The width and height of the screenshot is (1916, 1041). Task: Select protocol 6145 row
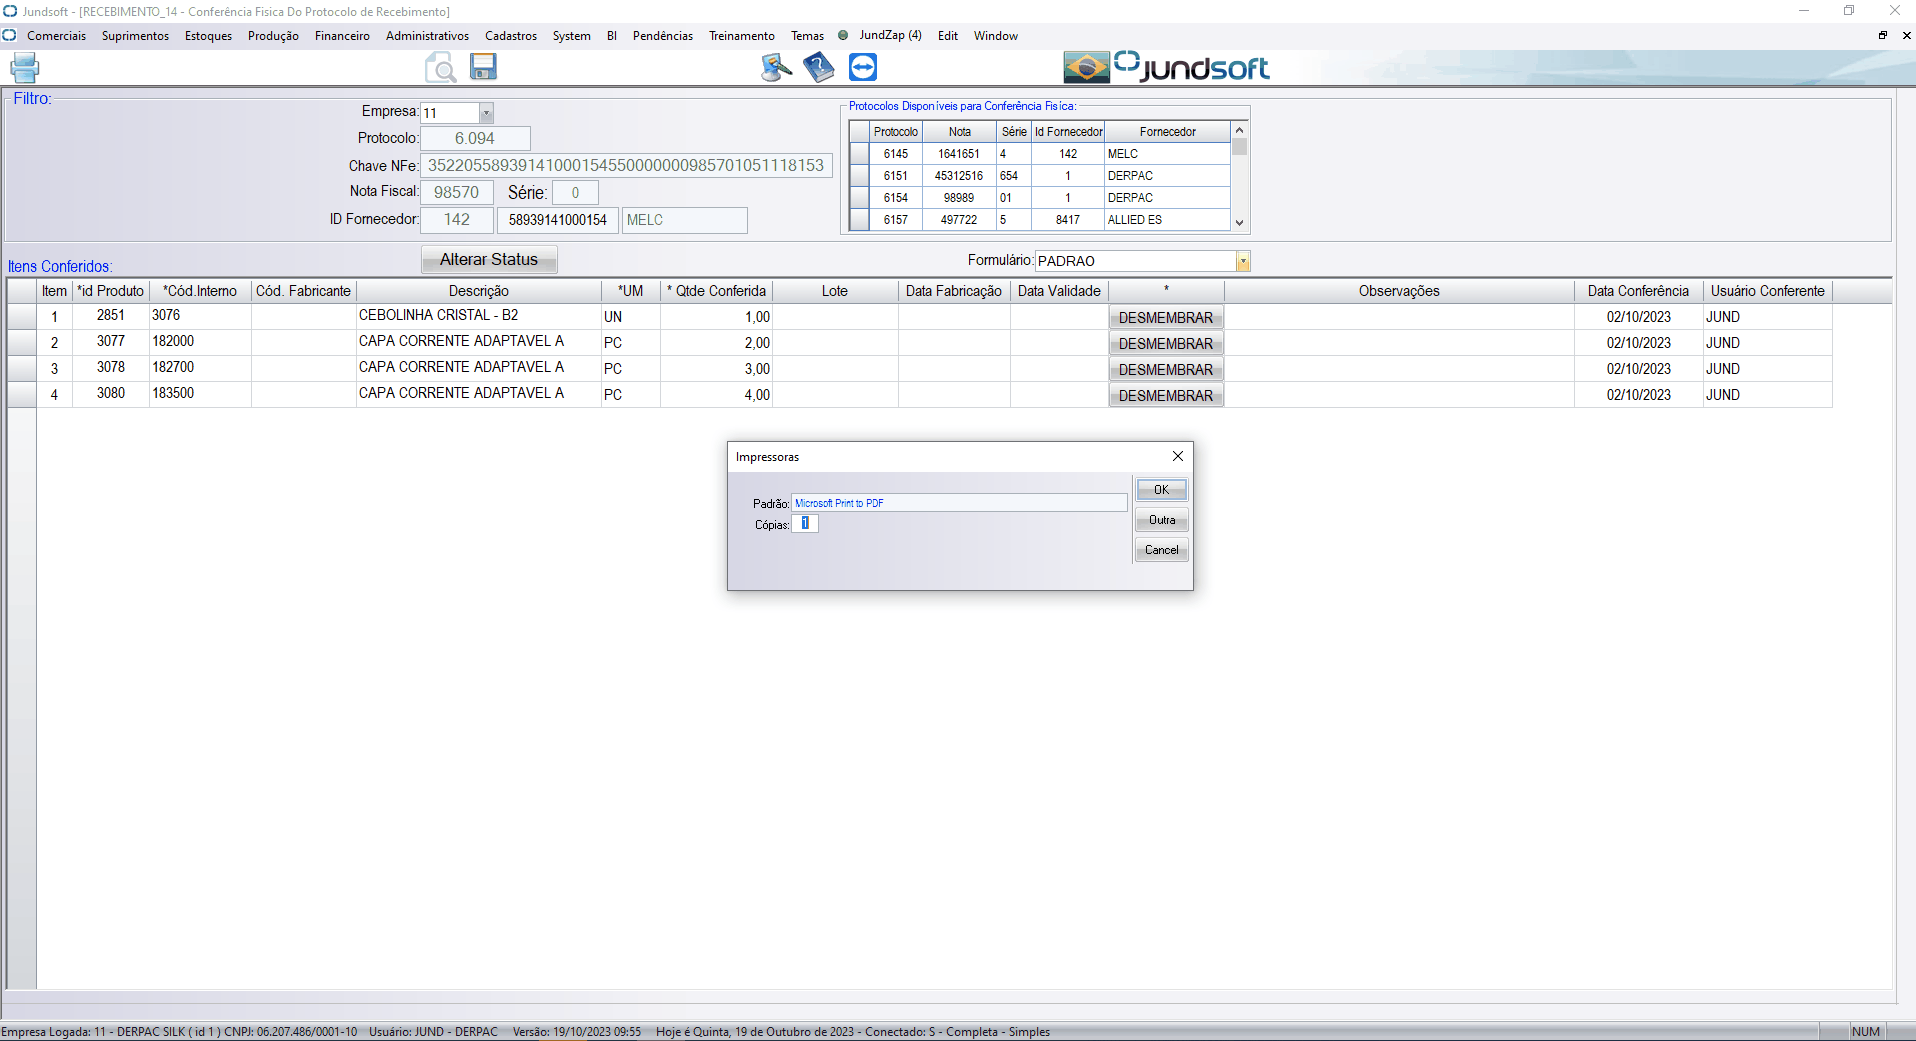pyautogui.click(x=1040, y=154)
